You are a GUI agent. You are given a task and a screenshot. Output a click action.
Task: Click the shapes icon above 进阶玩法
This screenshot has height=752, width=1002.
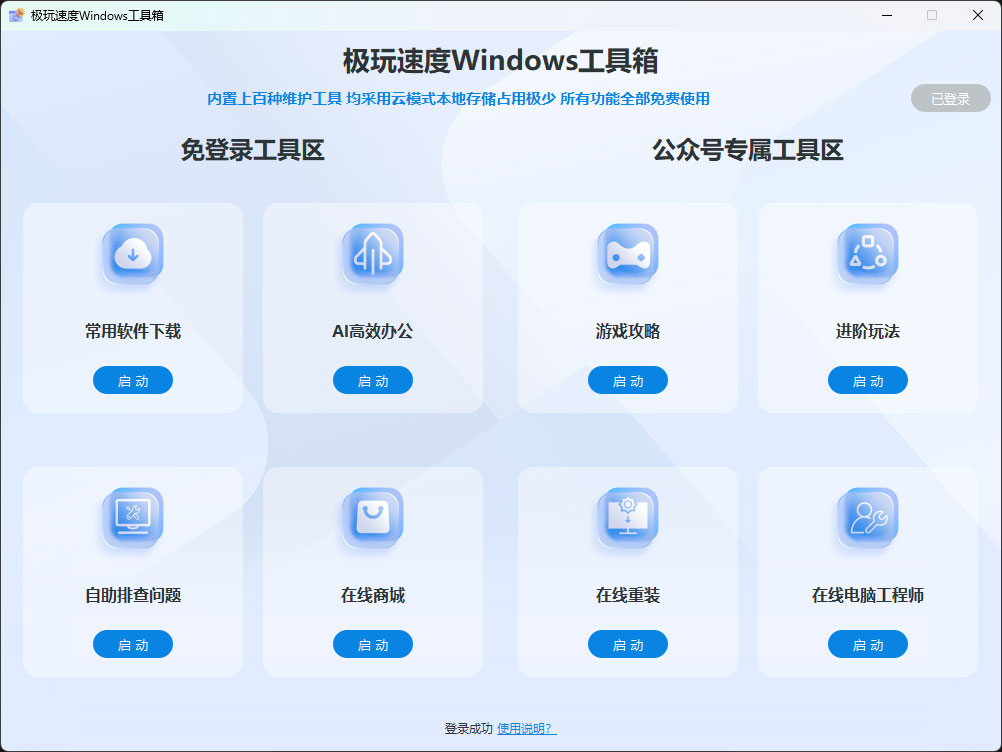click(x=868, y=254)
